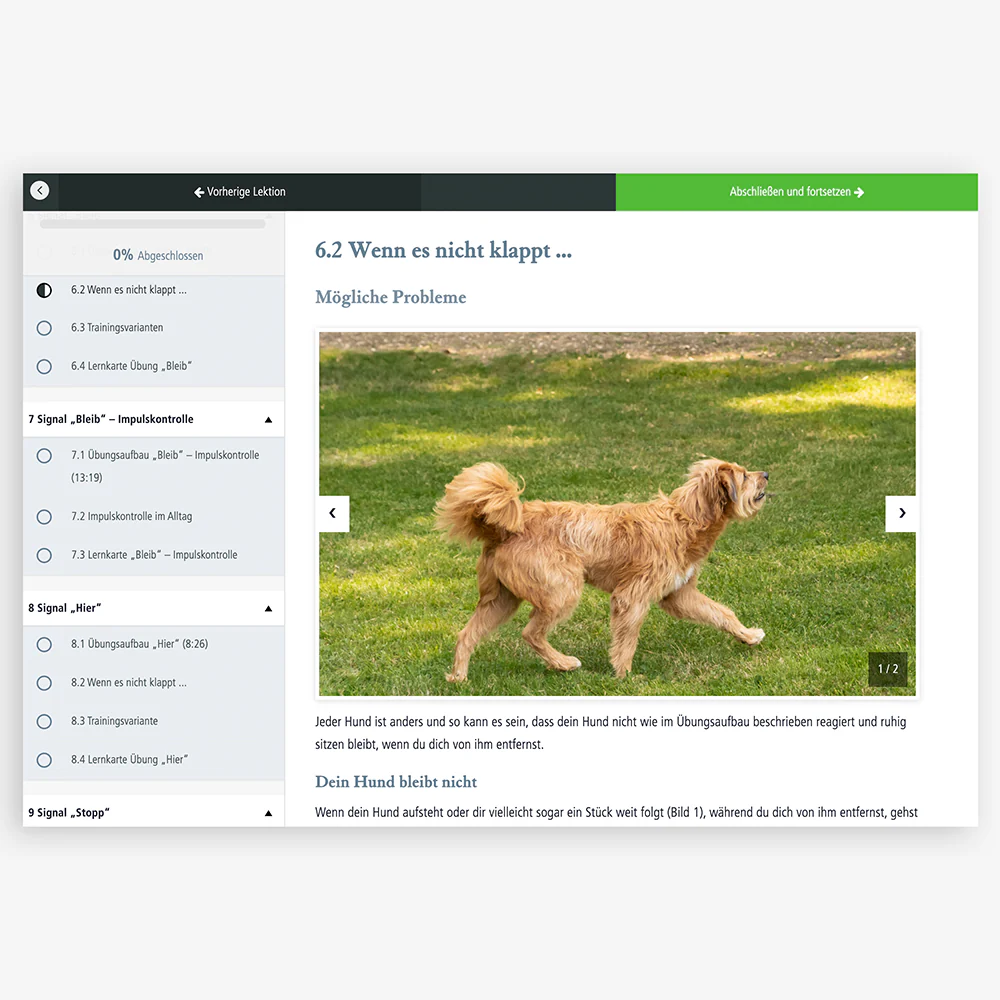Click the course progress bar
This screenshot has width=1000, height=1000.
[x=152, y=224]
